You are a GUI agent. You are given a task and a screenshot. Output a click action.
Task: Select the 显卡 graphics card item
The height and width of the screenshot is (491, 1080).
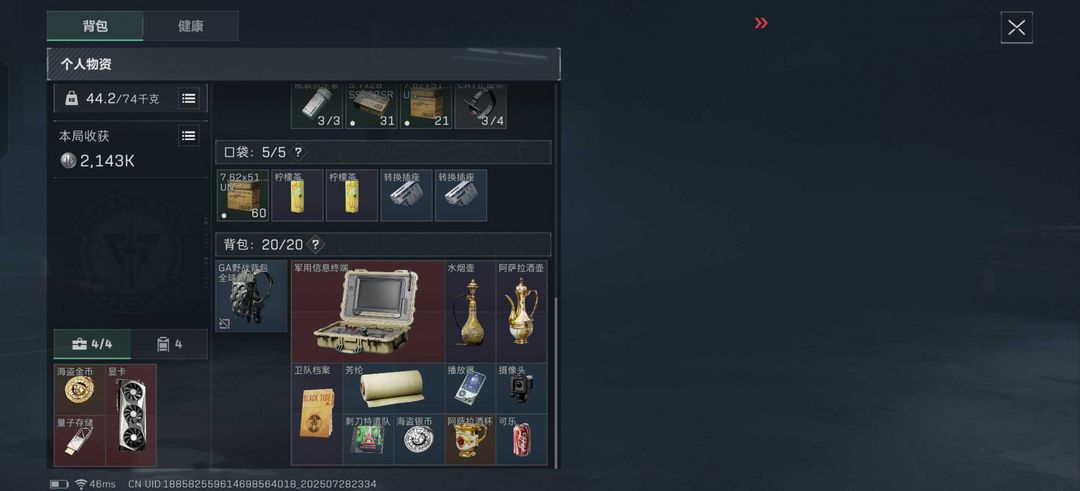(131, 415)
